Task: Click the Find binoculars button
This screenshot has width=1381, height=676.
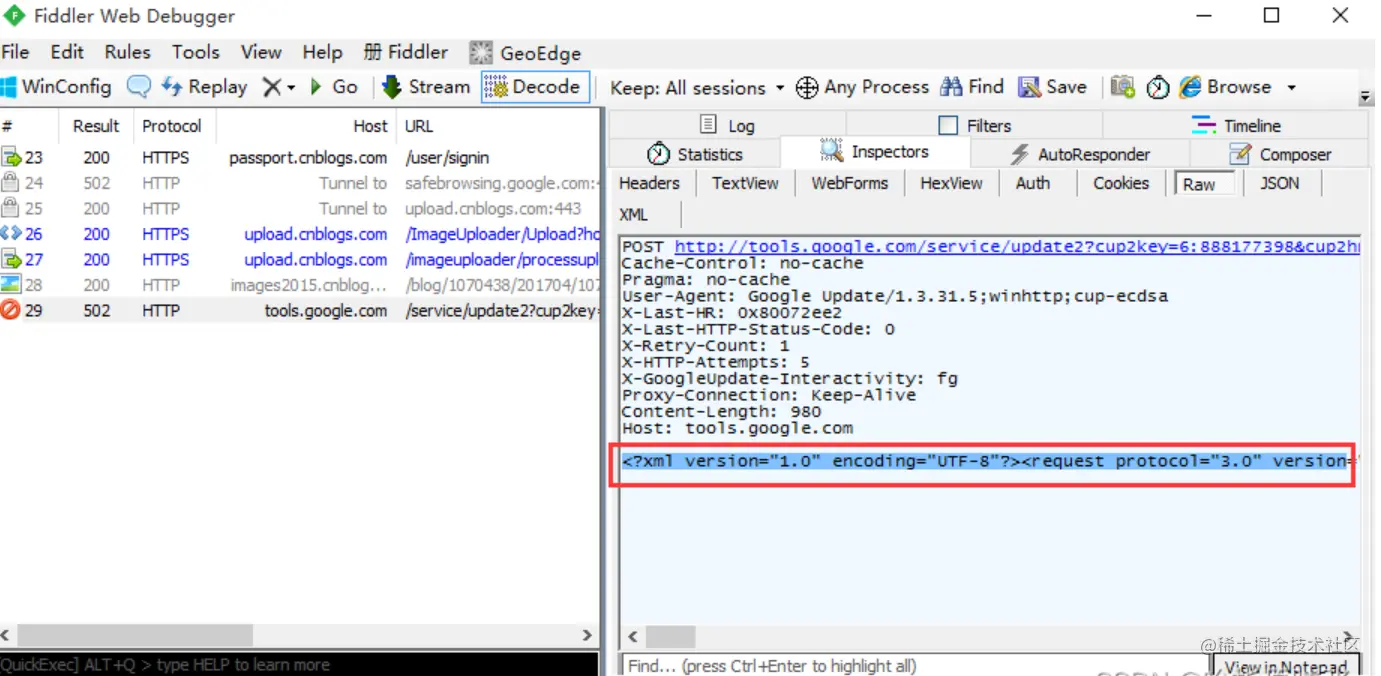Action: click(972, 87)
